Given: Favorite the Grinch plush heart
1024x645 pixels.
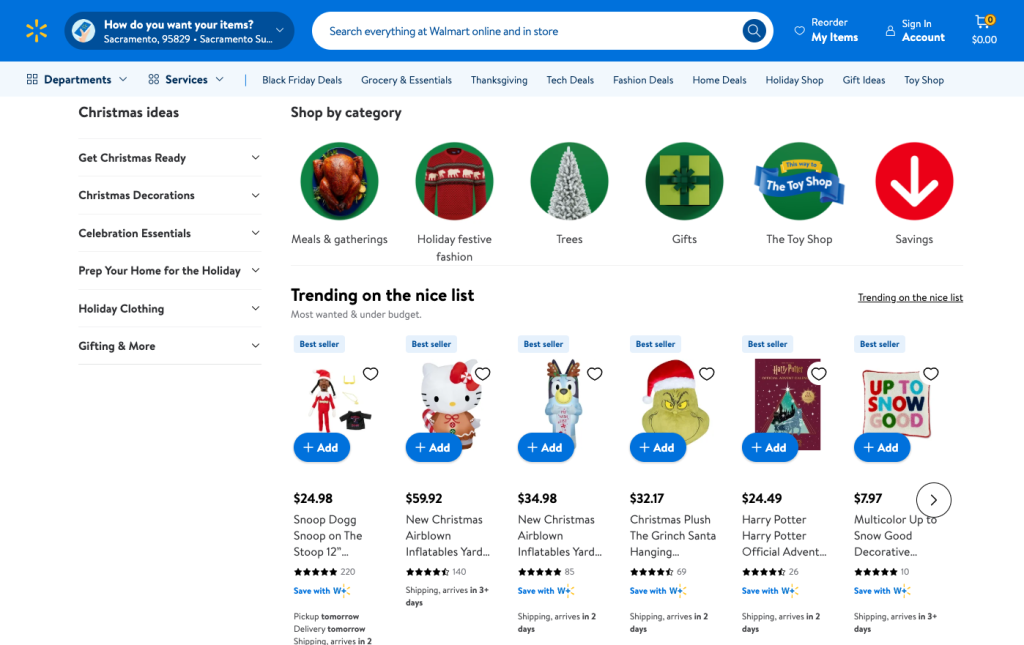Looking at the screenshot, I should [x=707, y=373].
